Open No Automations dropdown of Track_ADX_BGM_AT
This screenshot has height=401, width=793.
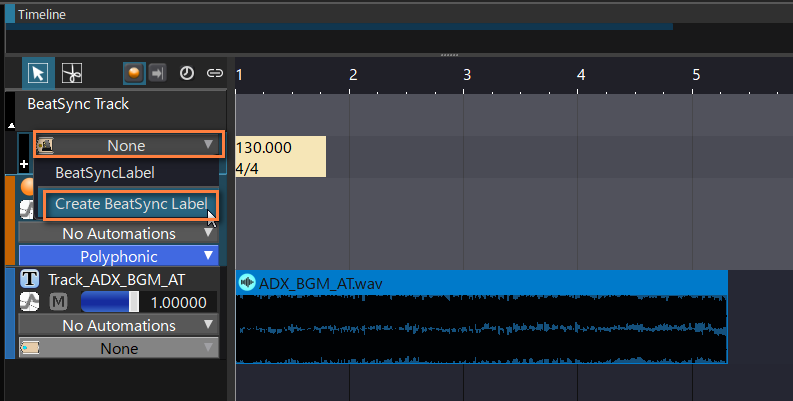(118, 325)
